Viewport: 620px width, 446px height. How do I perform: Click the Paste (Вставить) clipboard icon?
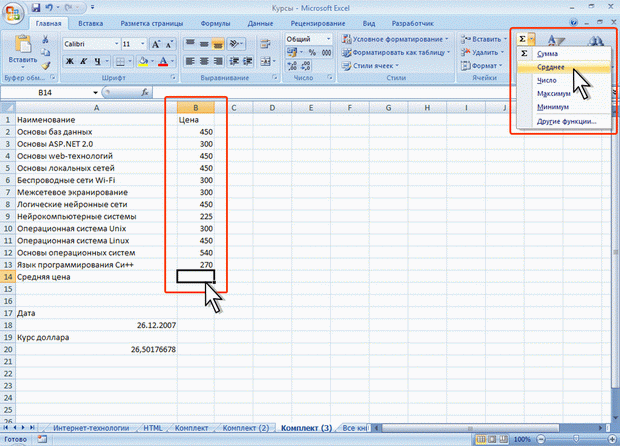[x=20, y=47]
